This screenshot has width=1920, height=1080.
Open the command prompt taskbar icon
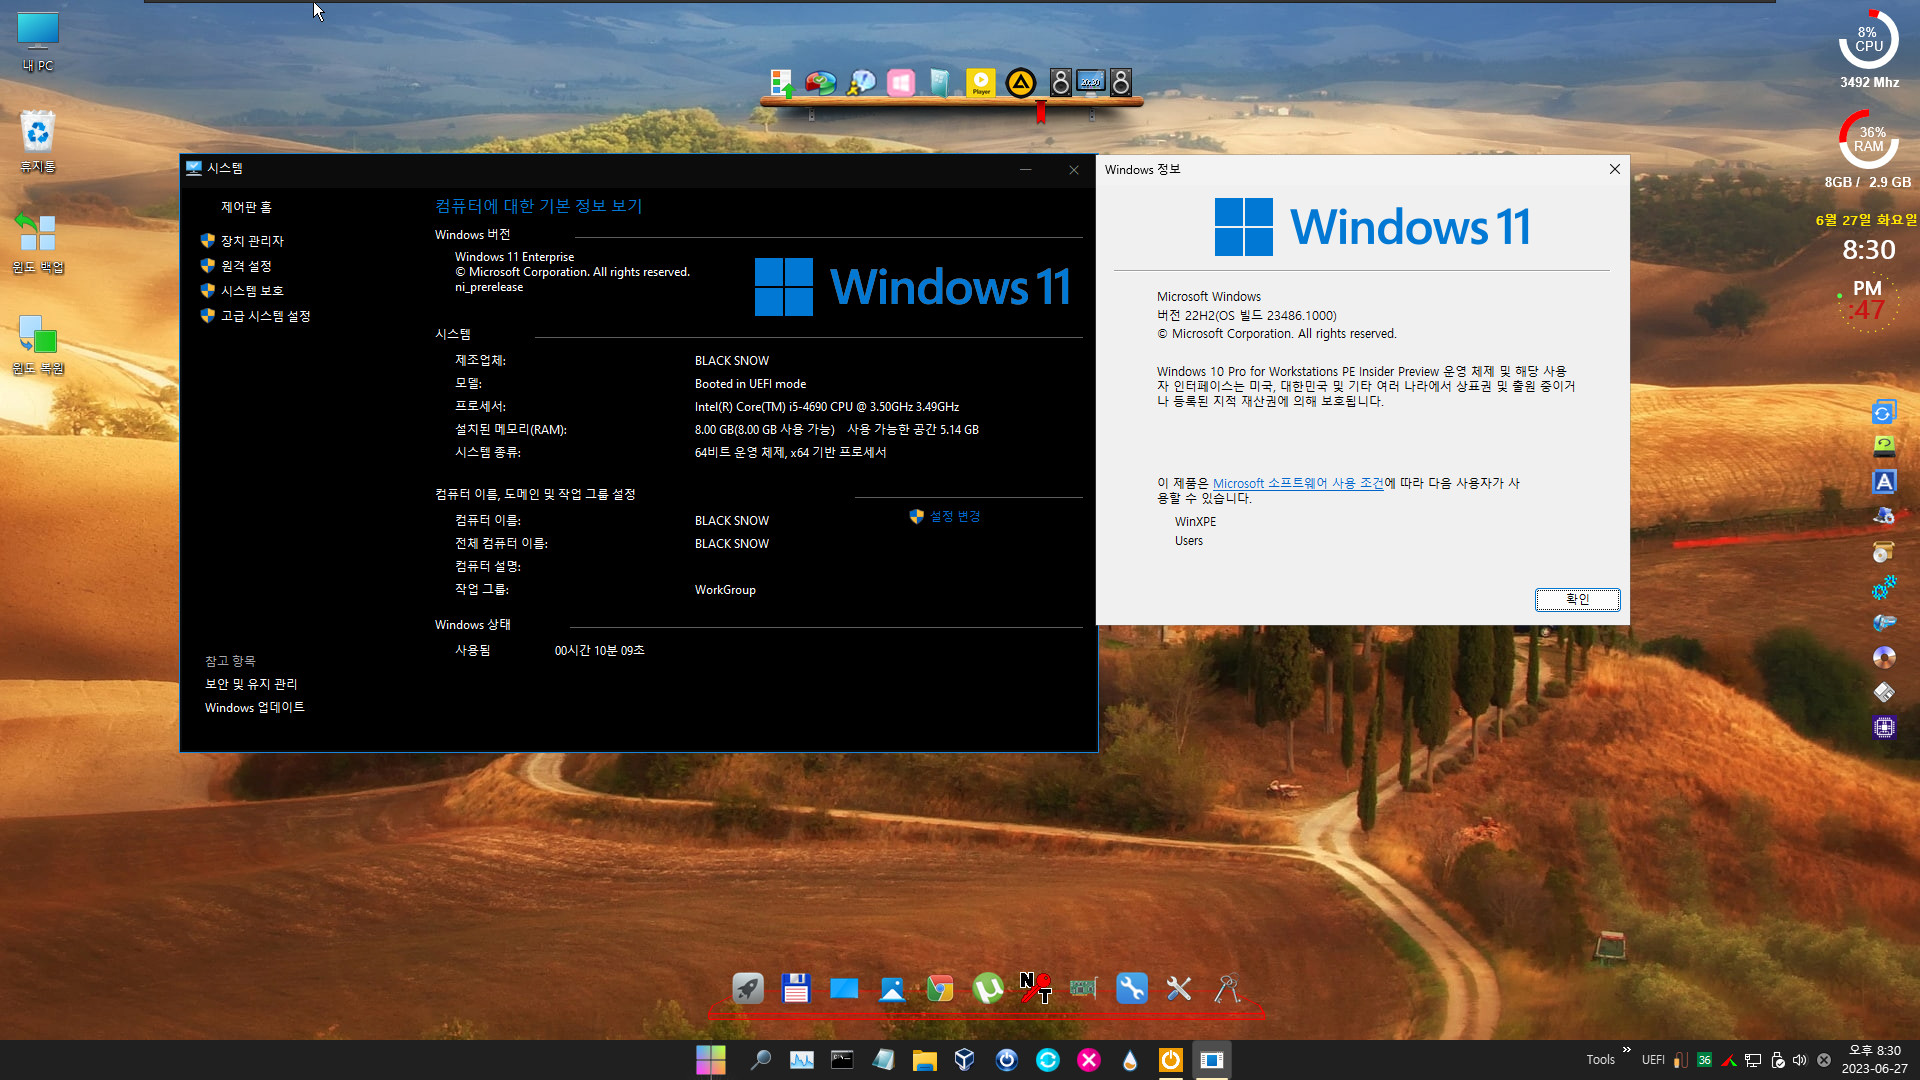pyautogui.click(x=842, y=1060)
